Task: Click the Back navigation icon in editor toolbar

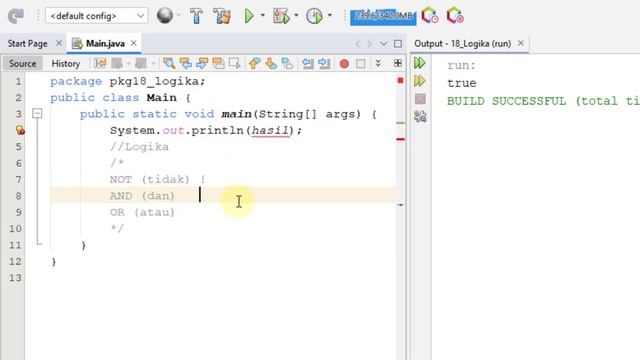Action: 117,63
